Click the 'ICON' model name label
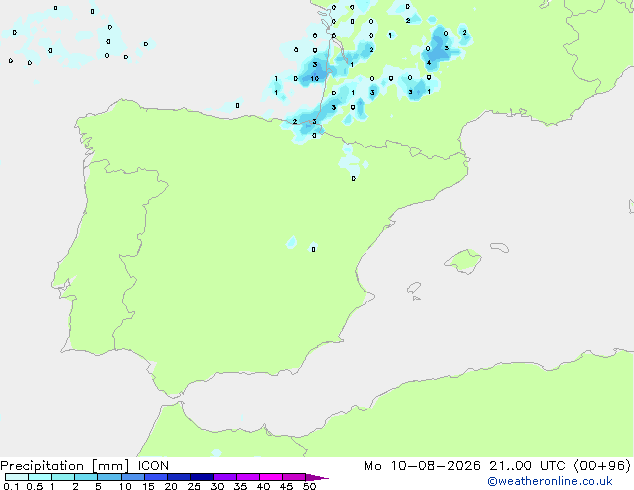Image resolution: width=634 pixels, height=490 pixels. pos(153,466)
